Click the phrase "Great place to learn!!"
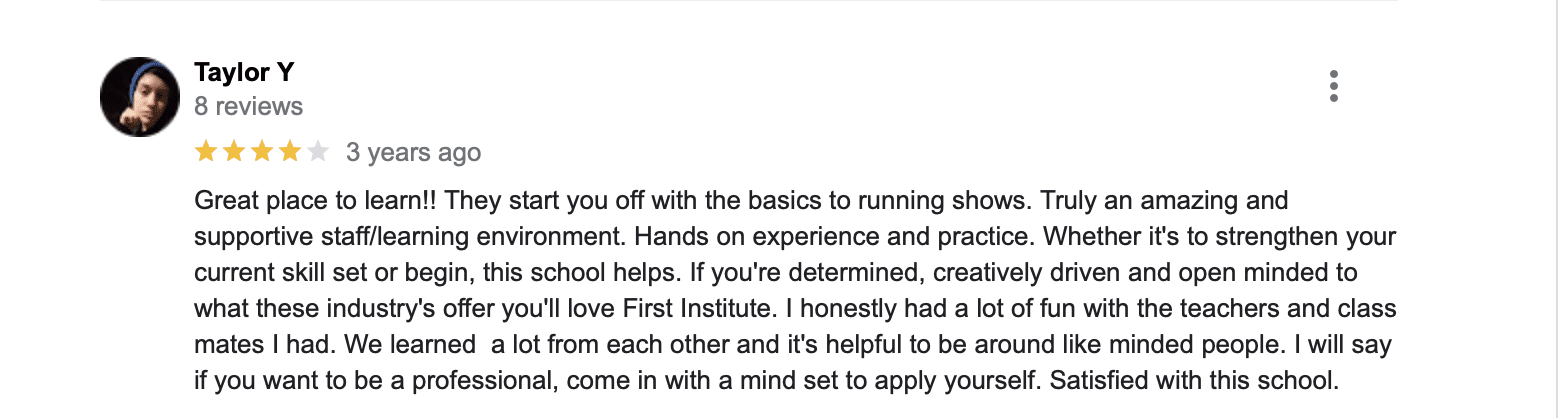1558x418 pixels. pos(316,201)
